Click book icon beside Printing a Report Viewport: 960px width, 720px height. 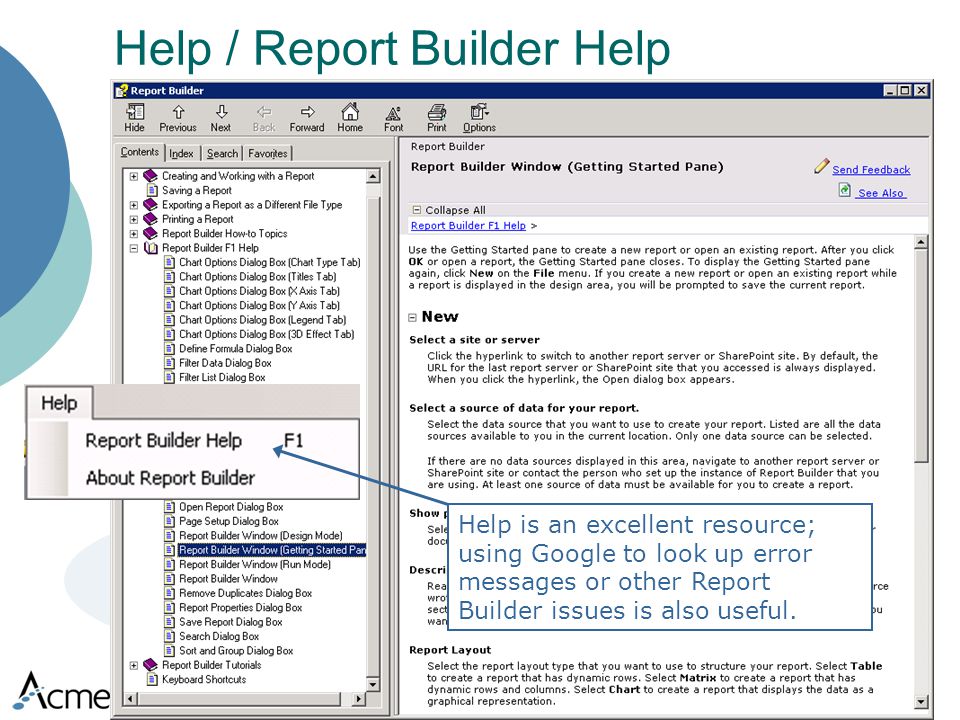tap(151, 219)
